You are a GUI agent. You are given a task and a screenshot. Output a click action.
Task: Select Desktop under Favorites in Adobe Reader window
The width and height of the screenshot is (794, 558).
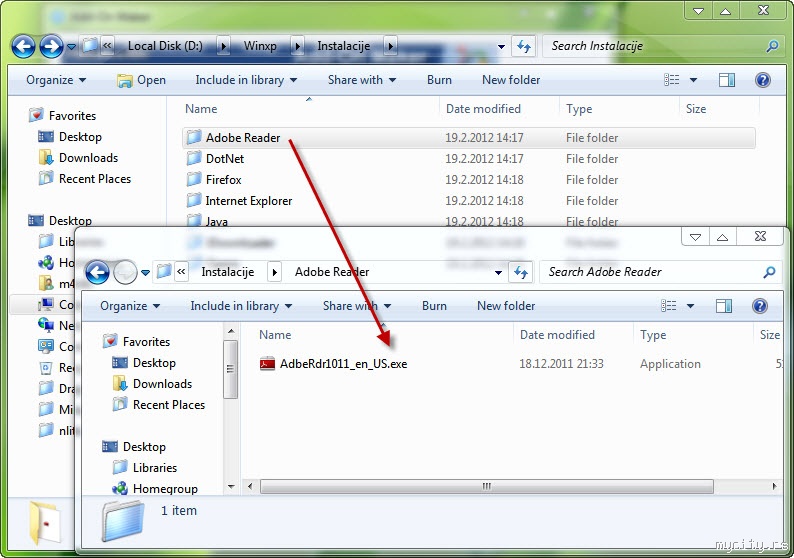click(154, 363)
